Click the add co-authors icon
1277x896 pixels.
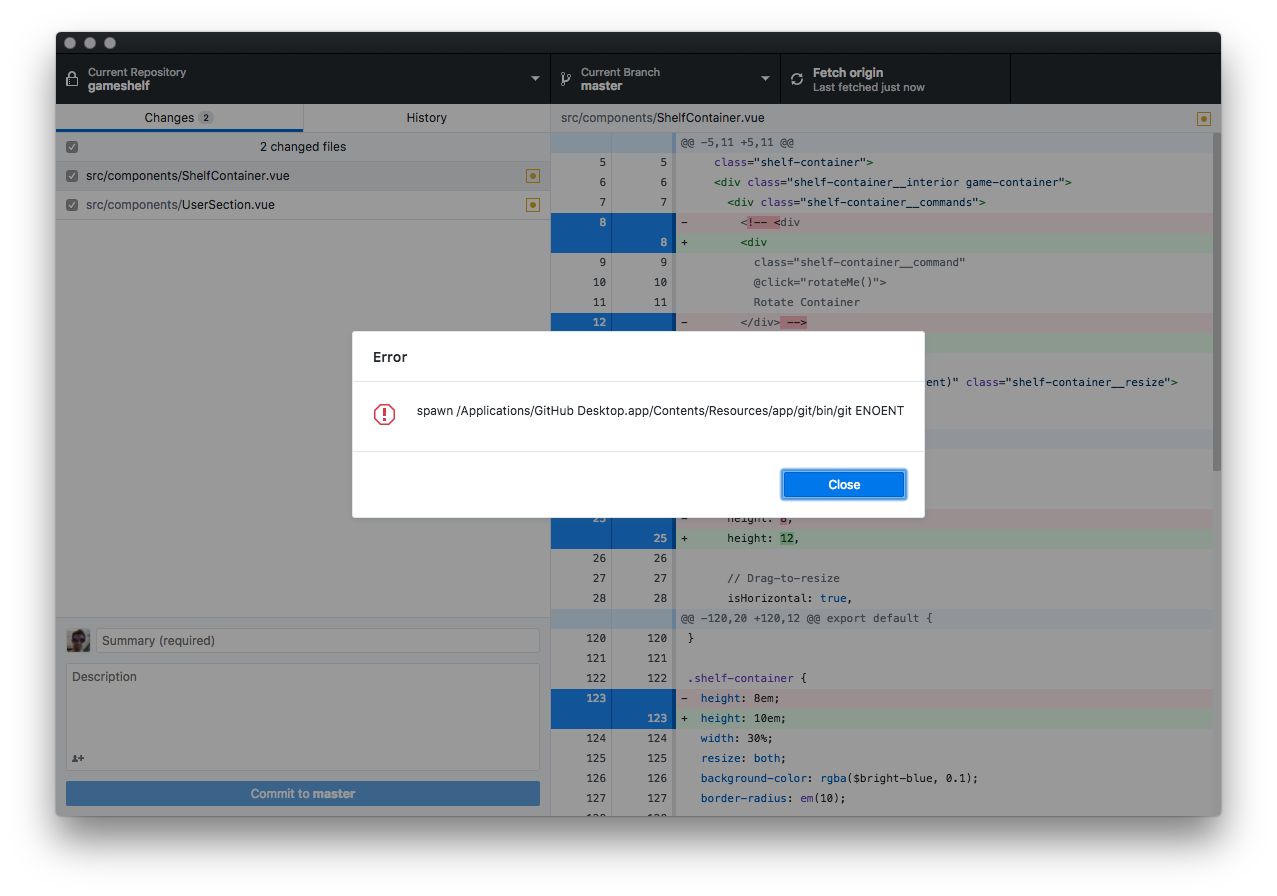[x=78, y=758]
